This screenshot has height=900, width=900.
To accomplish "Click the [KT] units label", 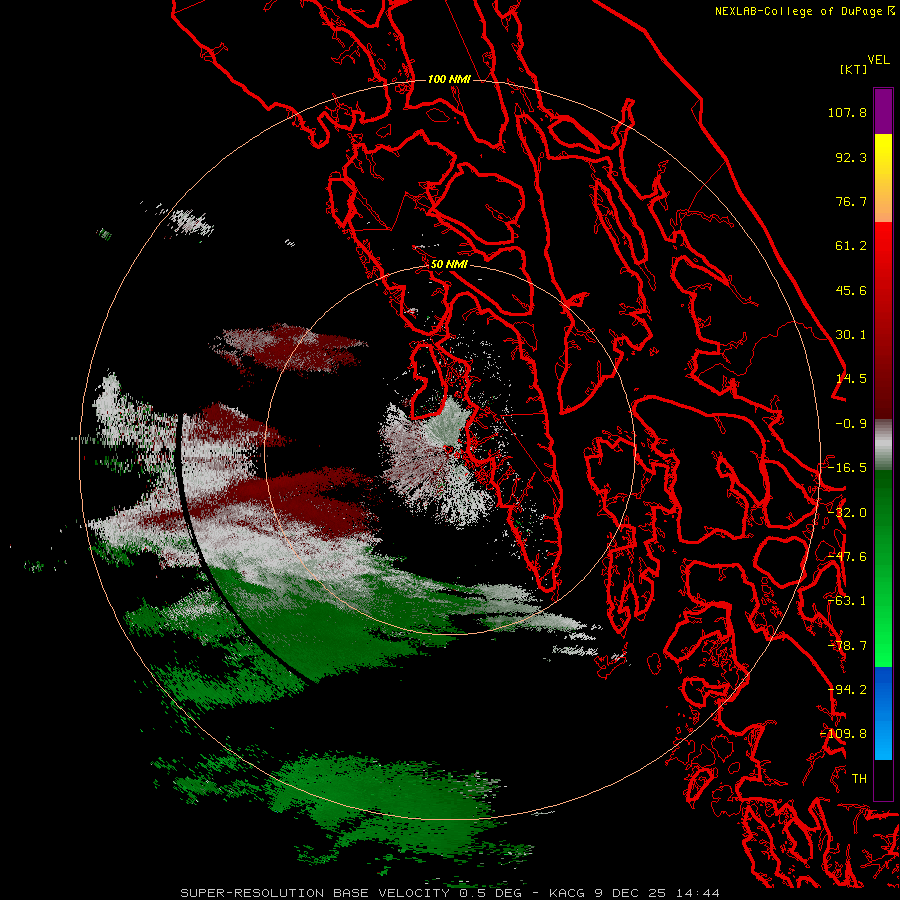I will pyautogui.click(x=854, y=69).
